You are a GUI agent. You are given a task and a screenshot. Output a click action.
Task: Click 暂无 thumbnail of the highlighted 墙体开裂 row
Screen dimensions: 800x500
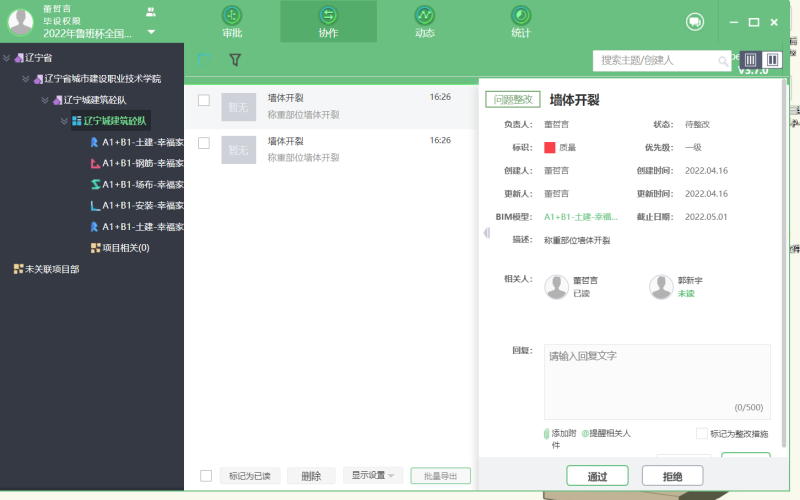click(x=238, y=107)
